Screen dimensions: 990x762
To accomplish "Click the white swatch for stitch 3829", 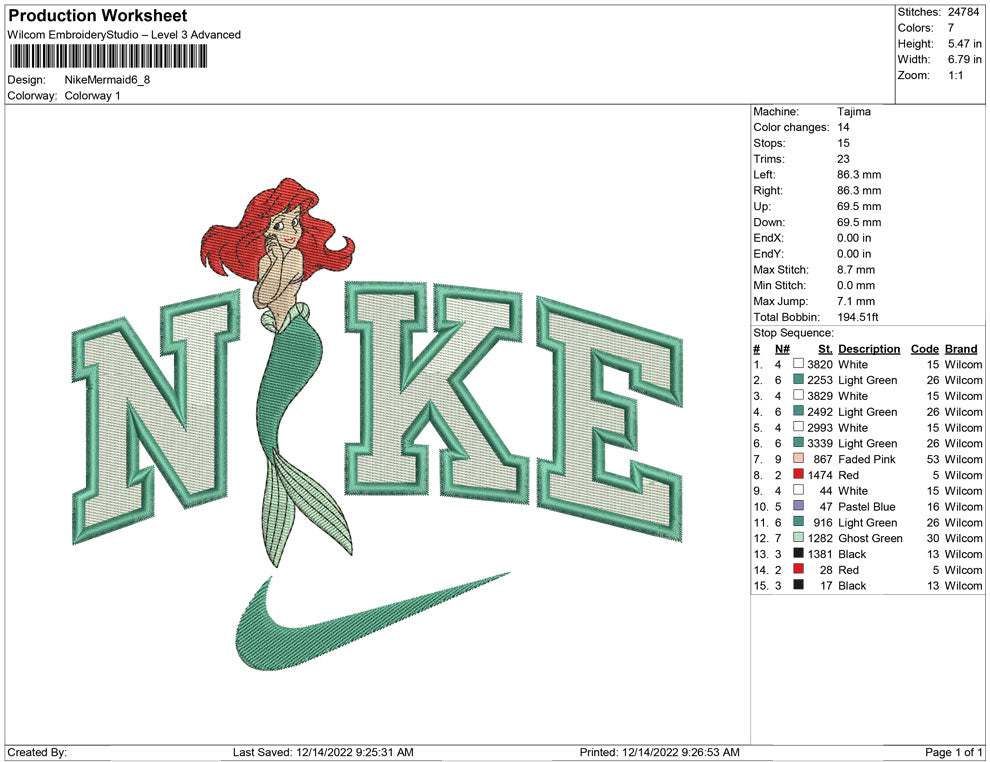I will [798, 395].
